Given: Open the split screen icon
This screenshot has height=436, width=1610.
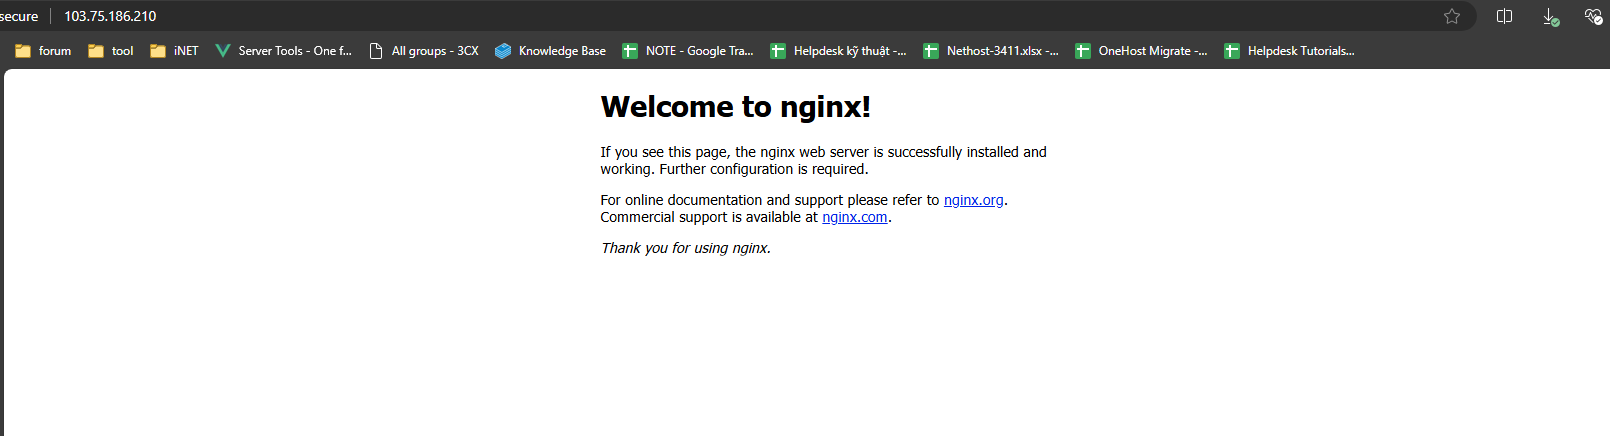Looking at the screenshot, I should 1504,16.
